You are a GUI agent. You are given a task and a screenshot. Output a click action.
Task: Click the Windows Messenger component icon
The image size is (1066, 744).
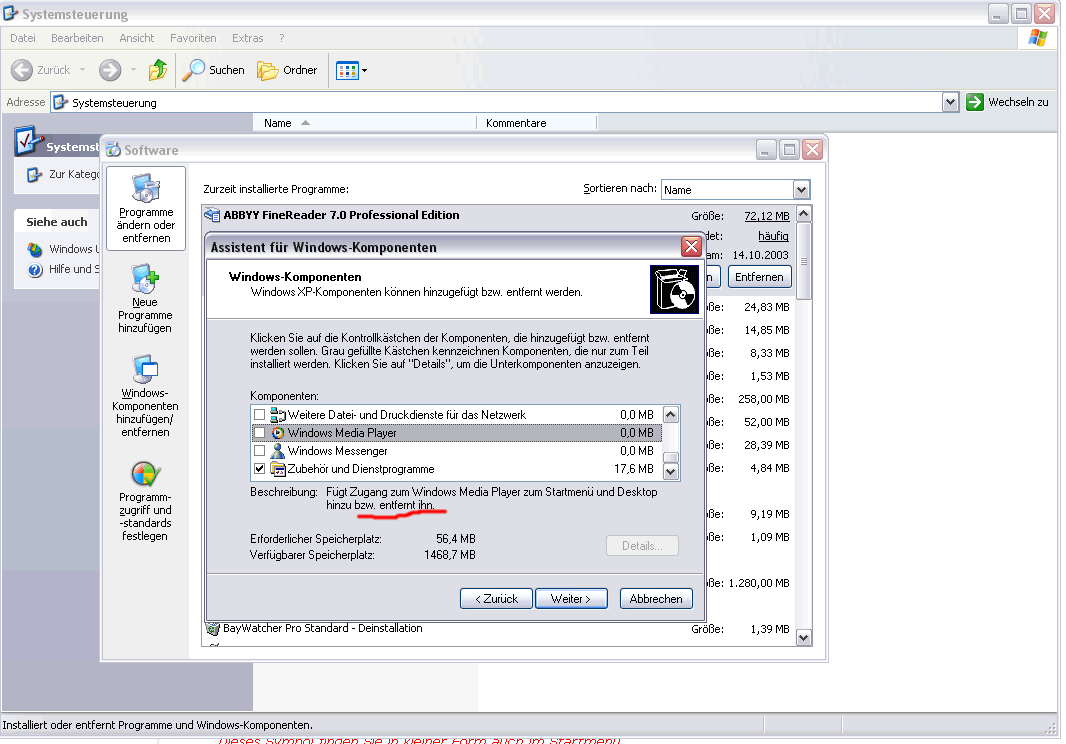click(x=277, y=451)
